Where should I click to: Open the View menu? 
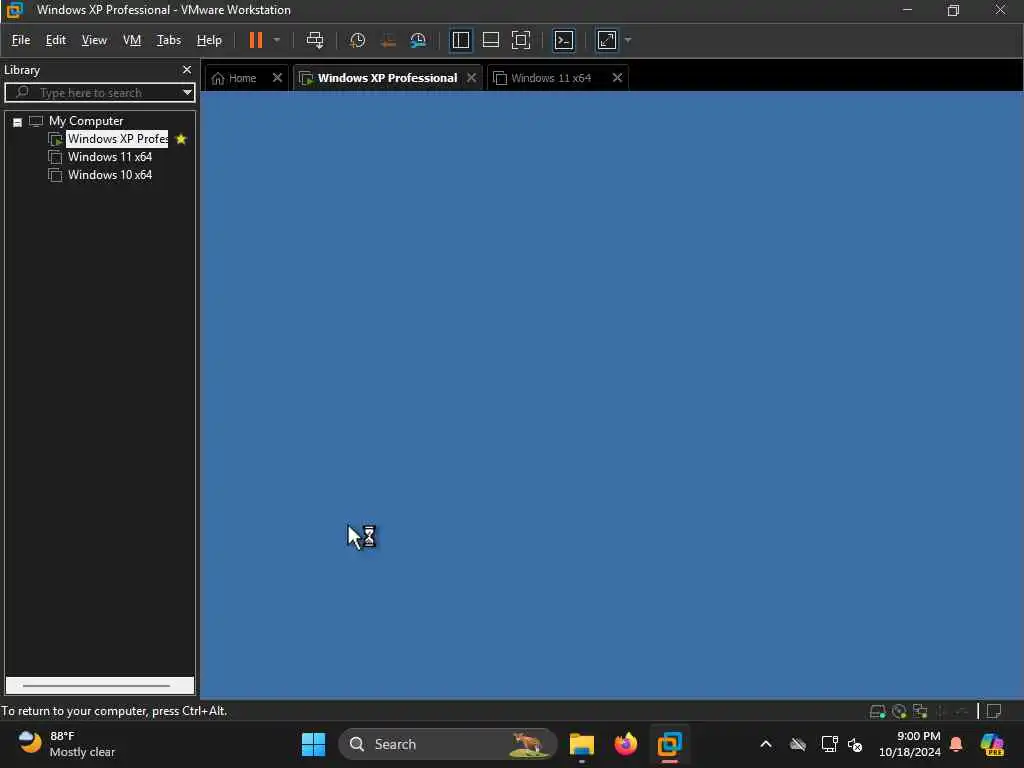tap(94, 40)
